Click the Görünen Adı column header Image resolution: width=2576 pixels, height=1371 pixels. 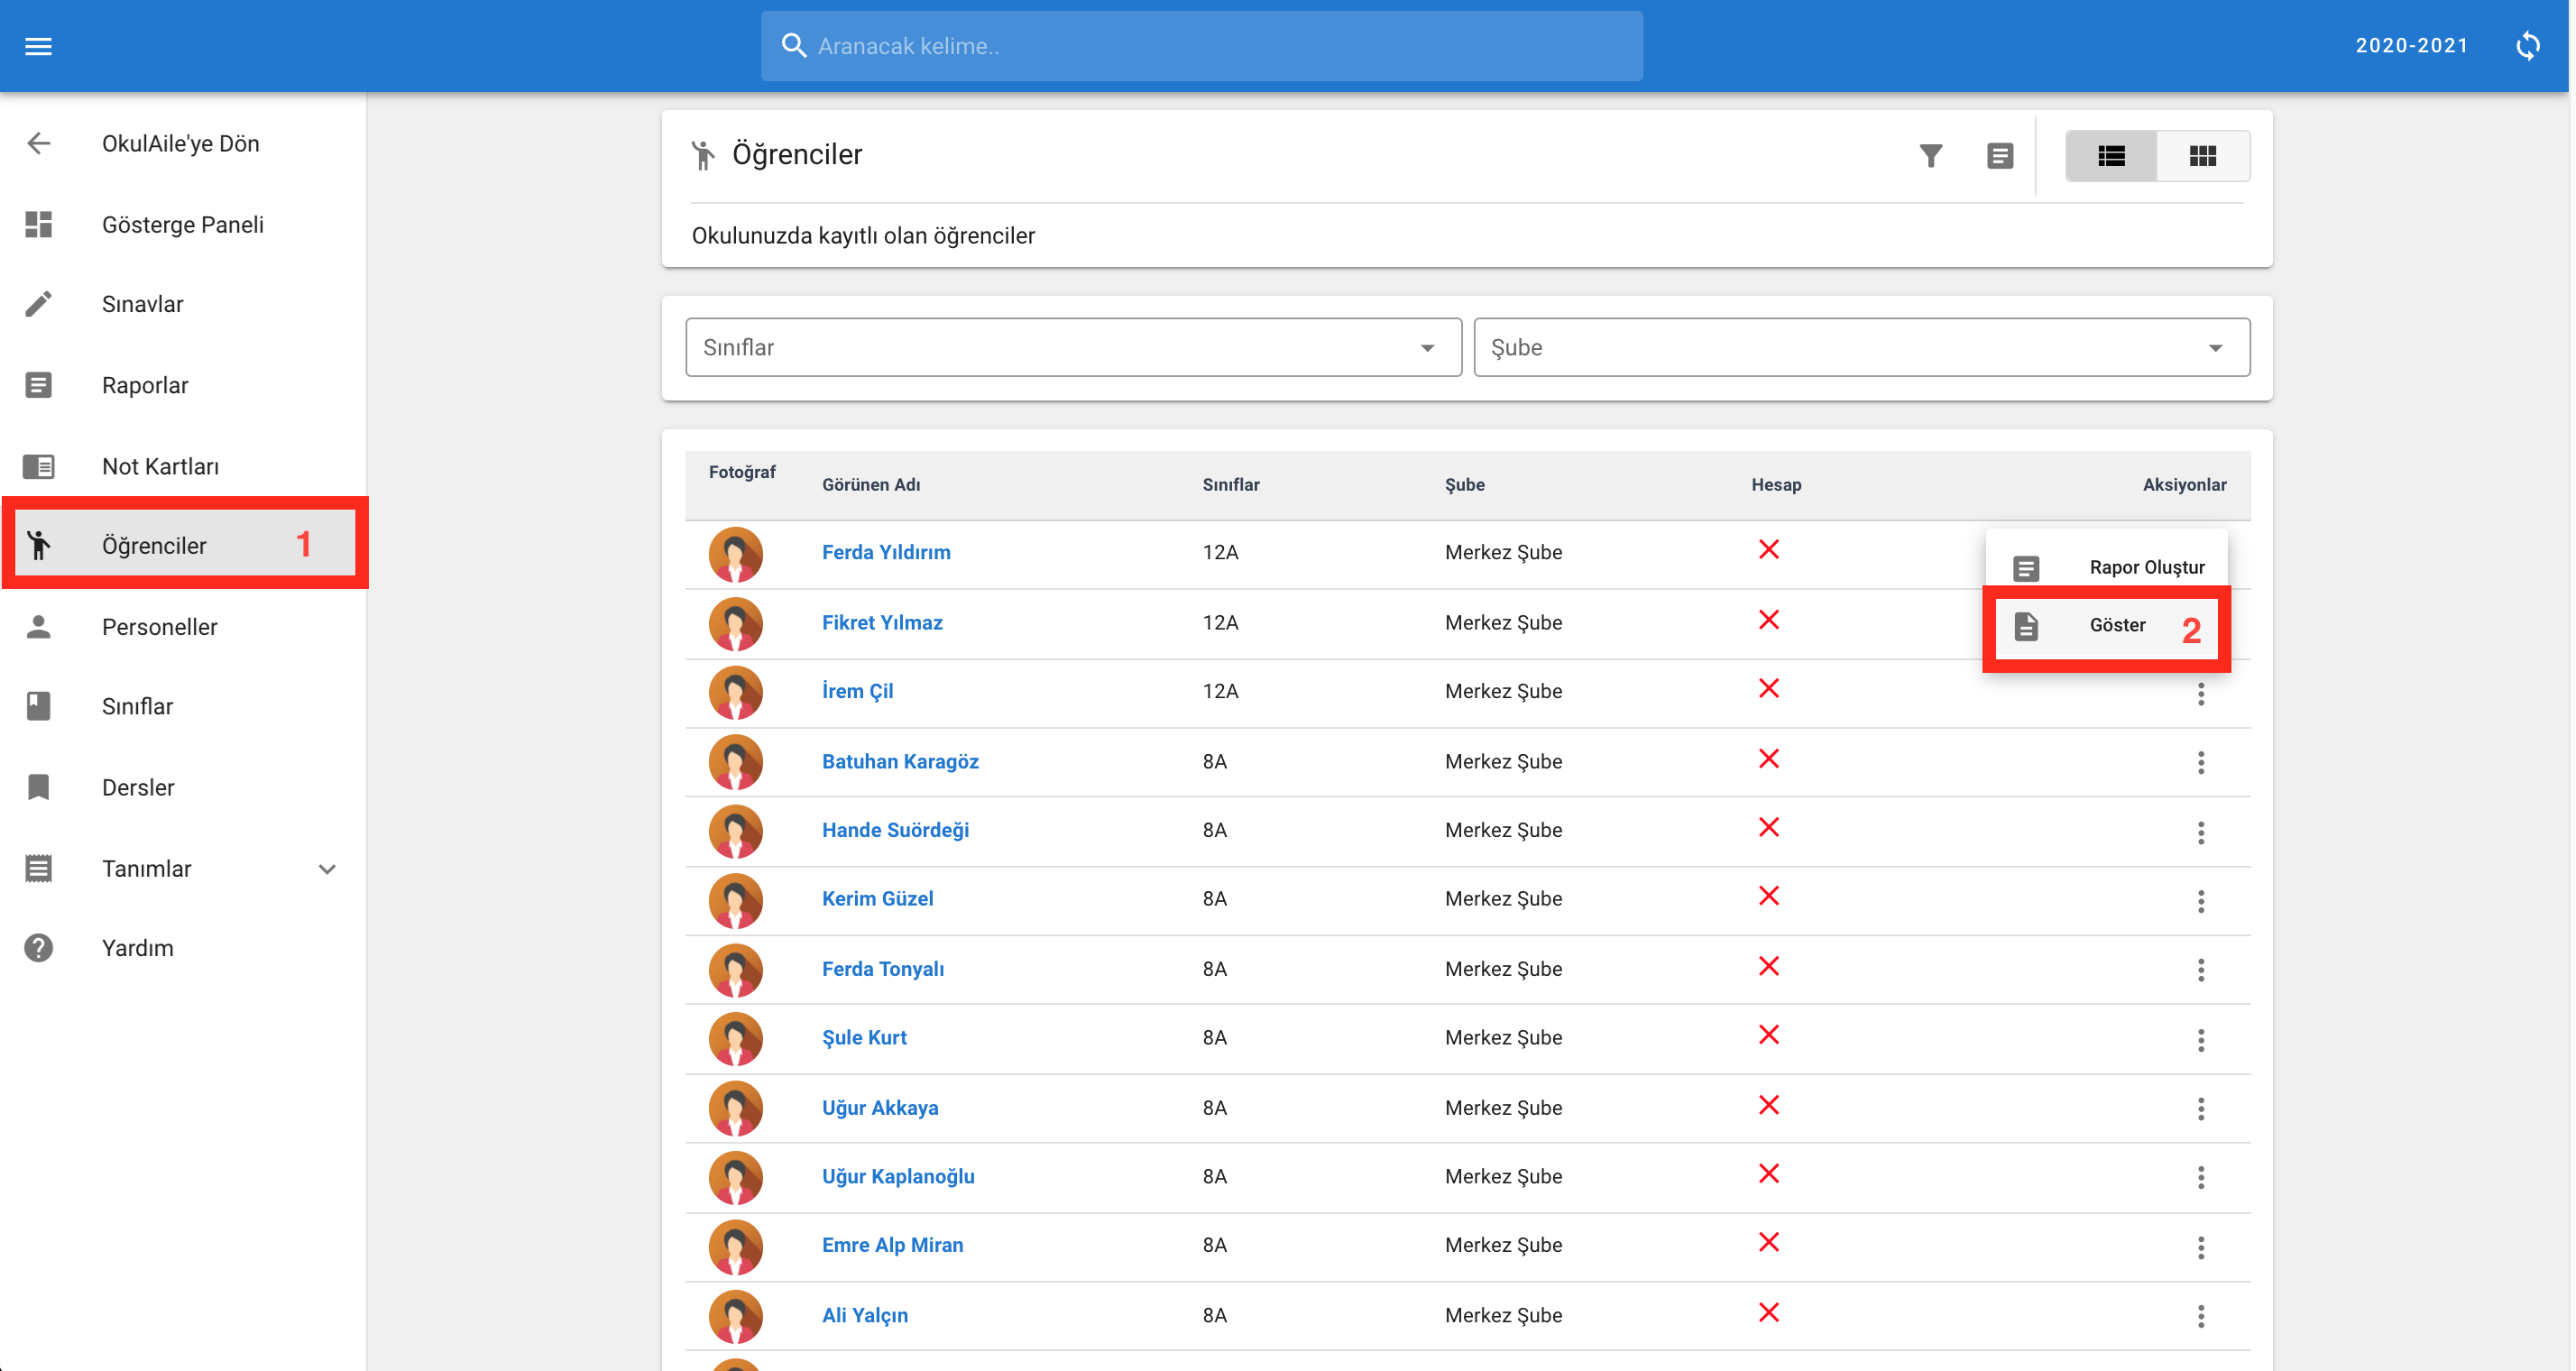tap(871, 485)
